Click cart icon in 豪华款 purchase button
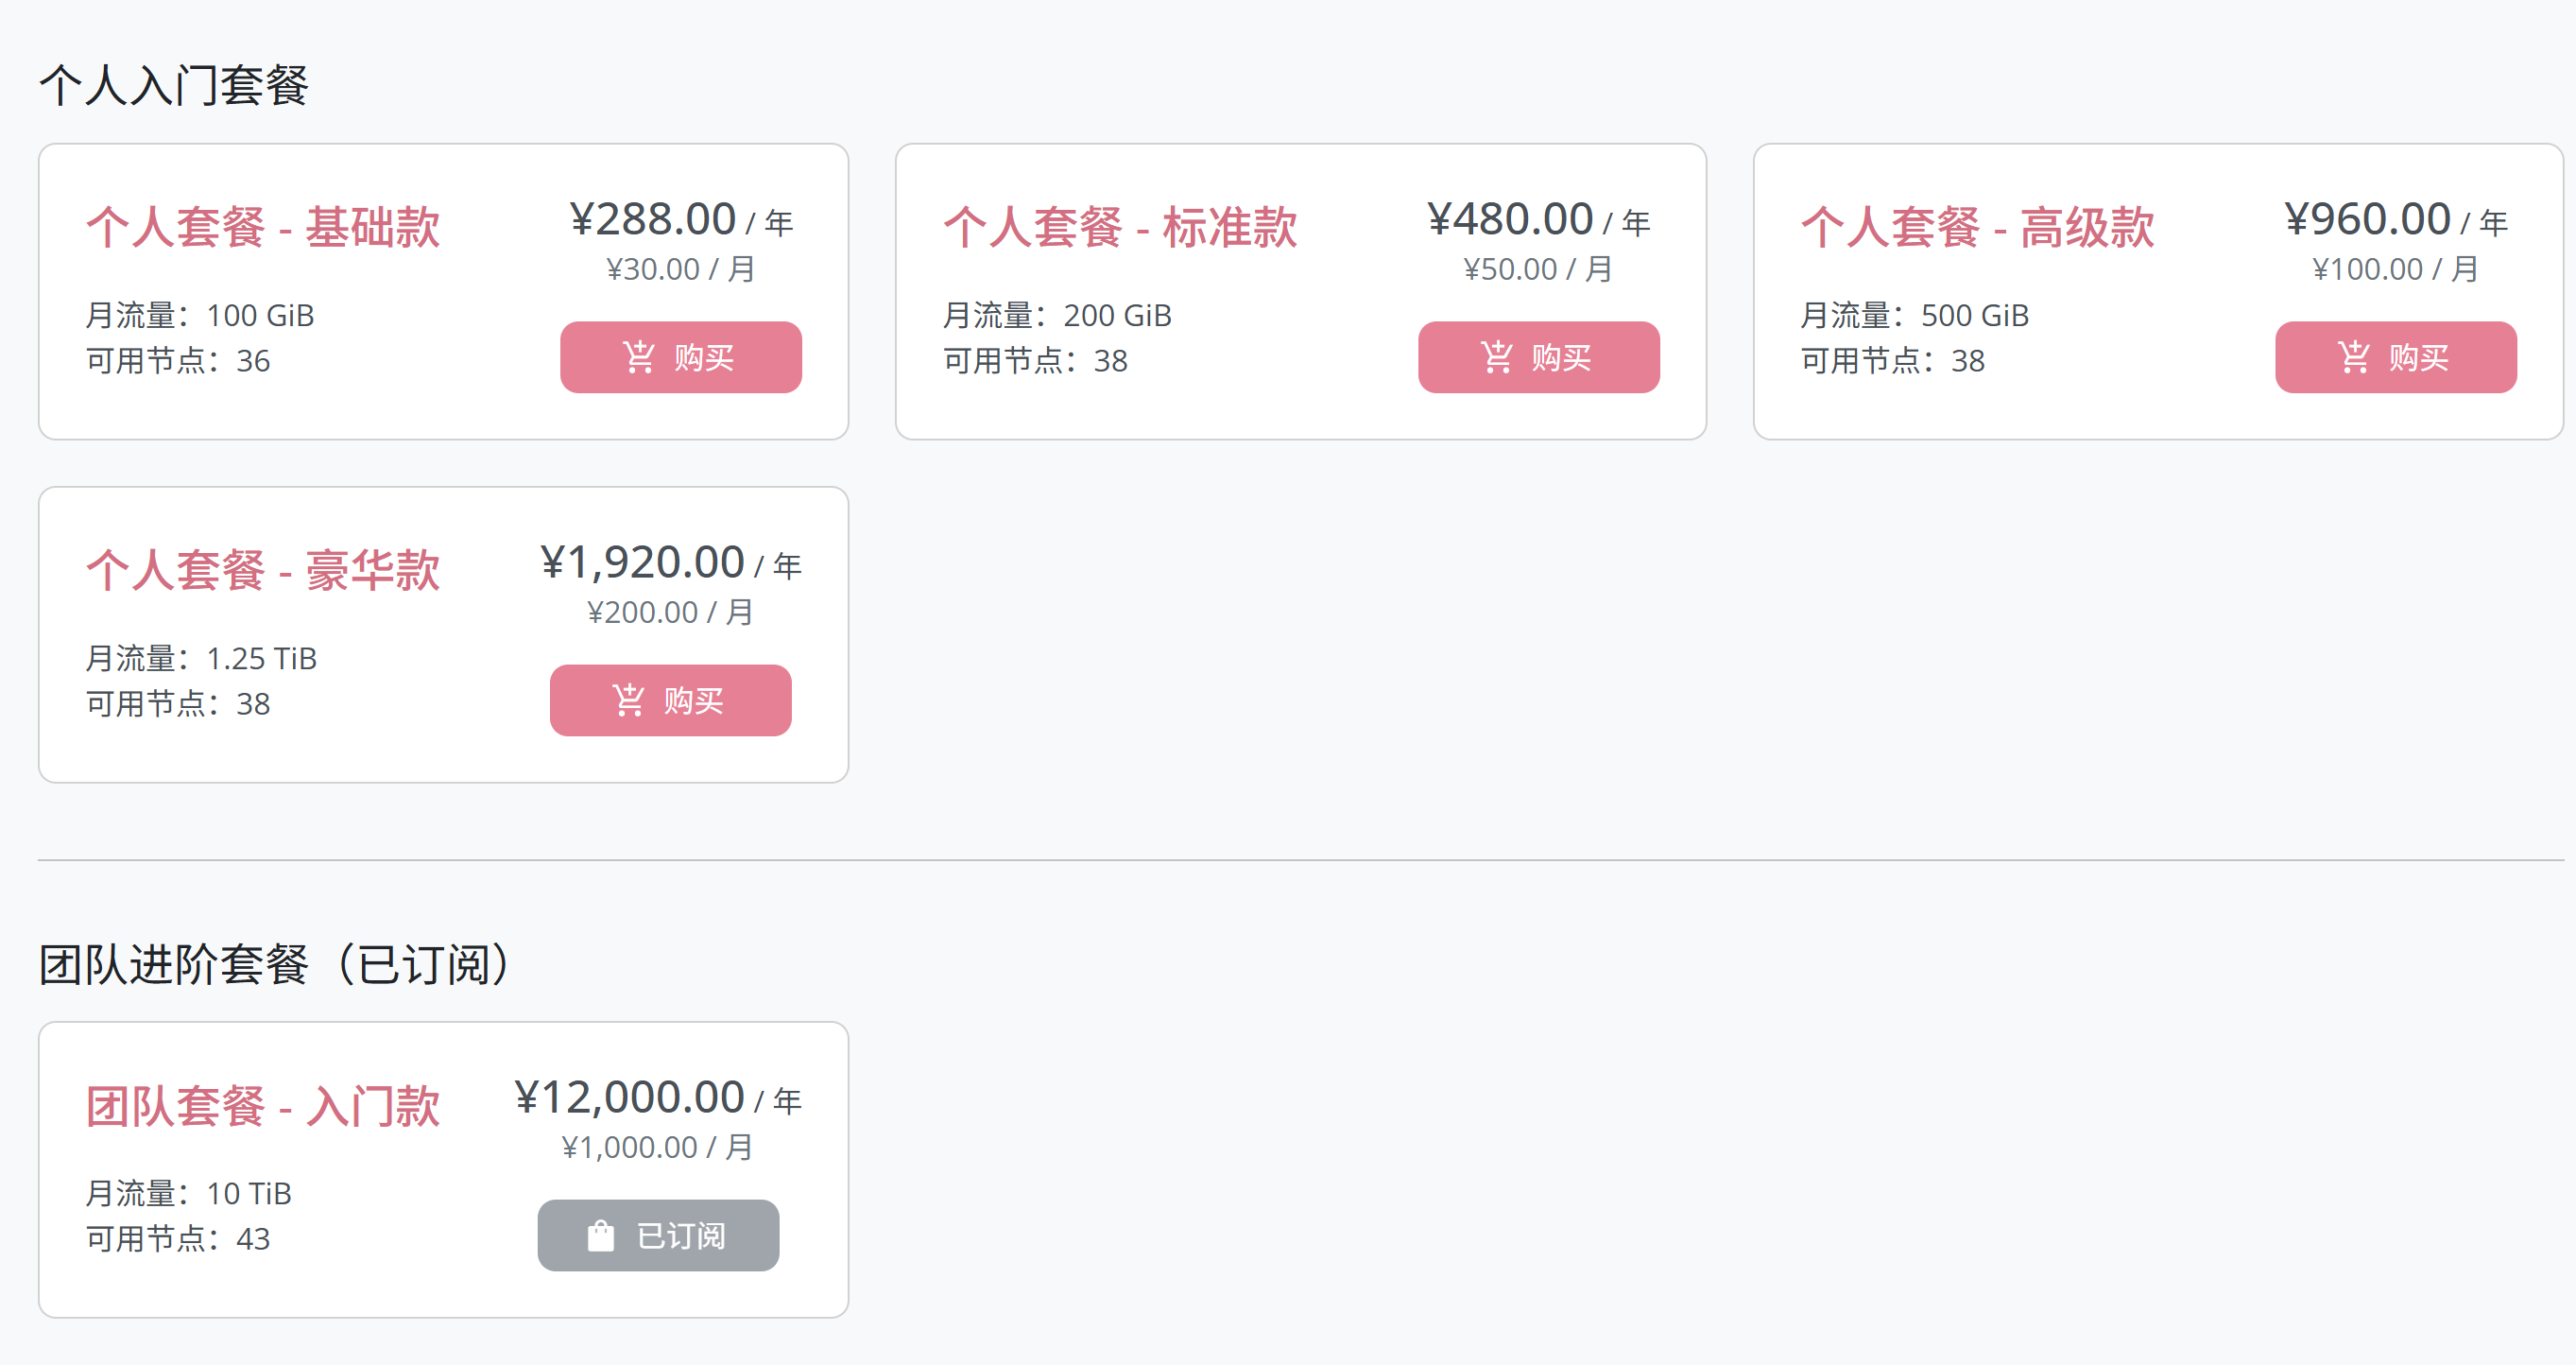The image size is (2576, 1365). [x=629, y=700]
